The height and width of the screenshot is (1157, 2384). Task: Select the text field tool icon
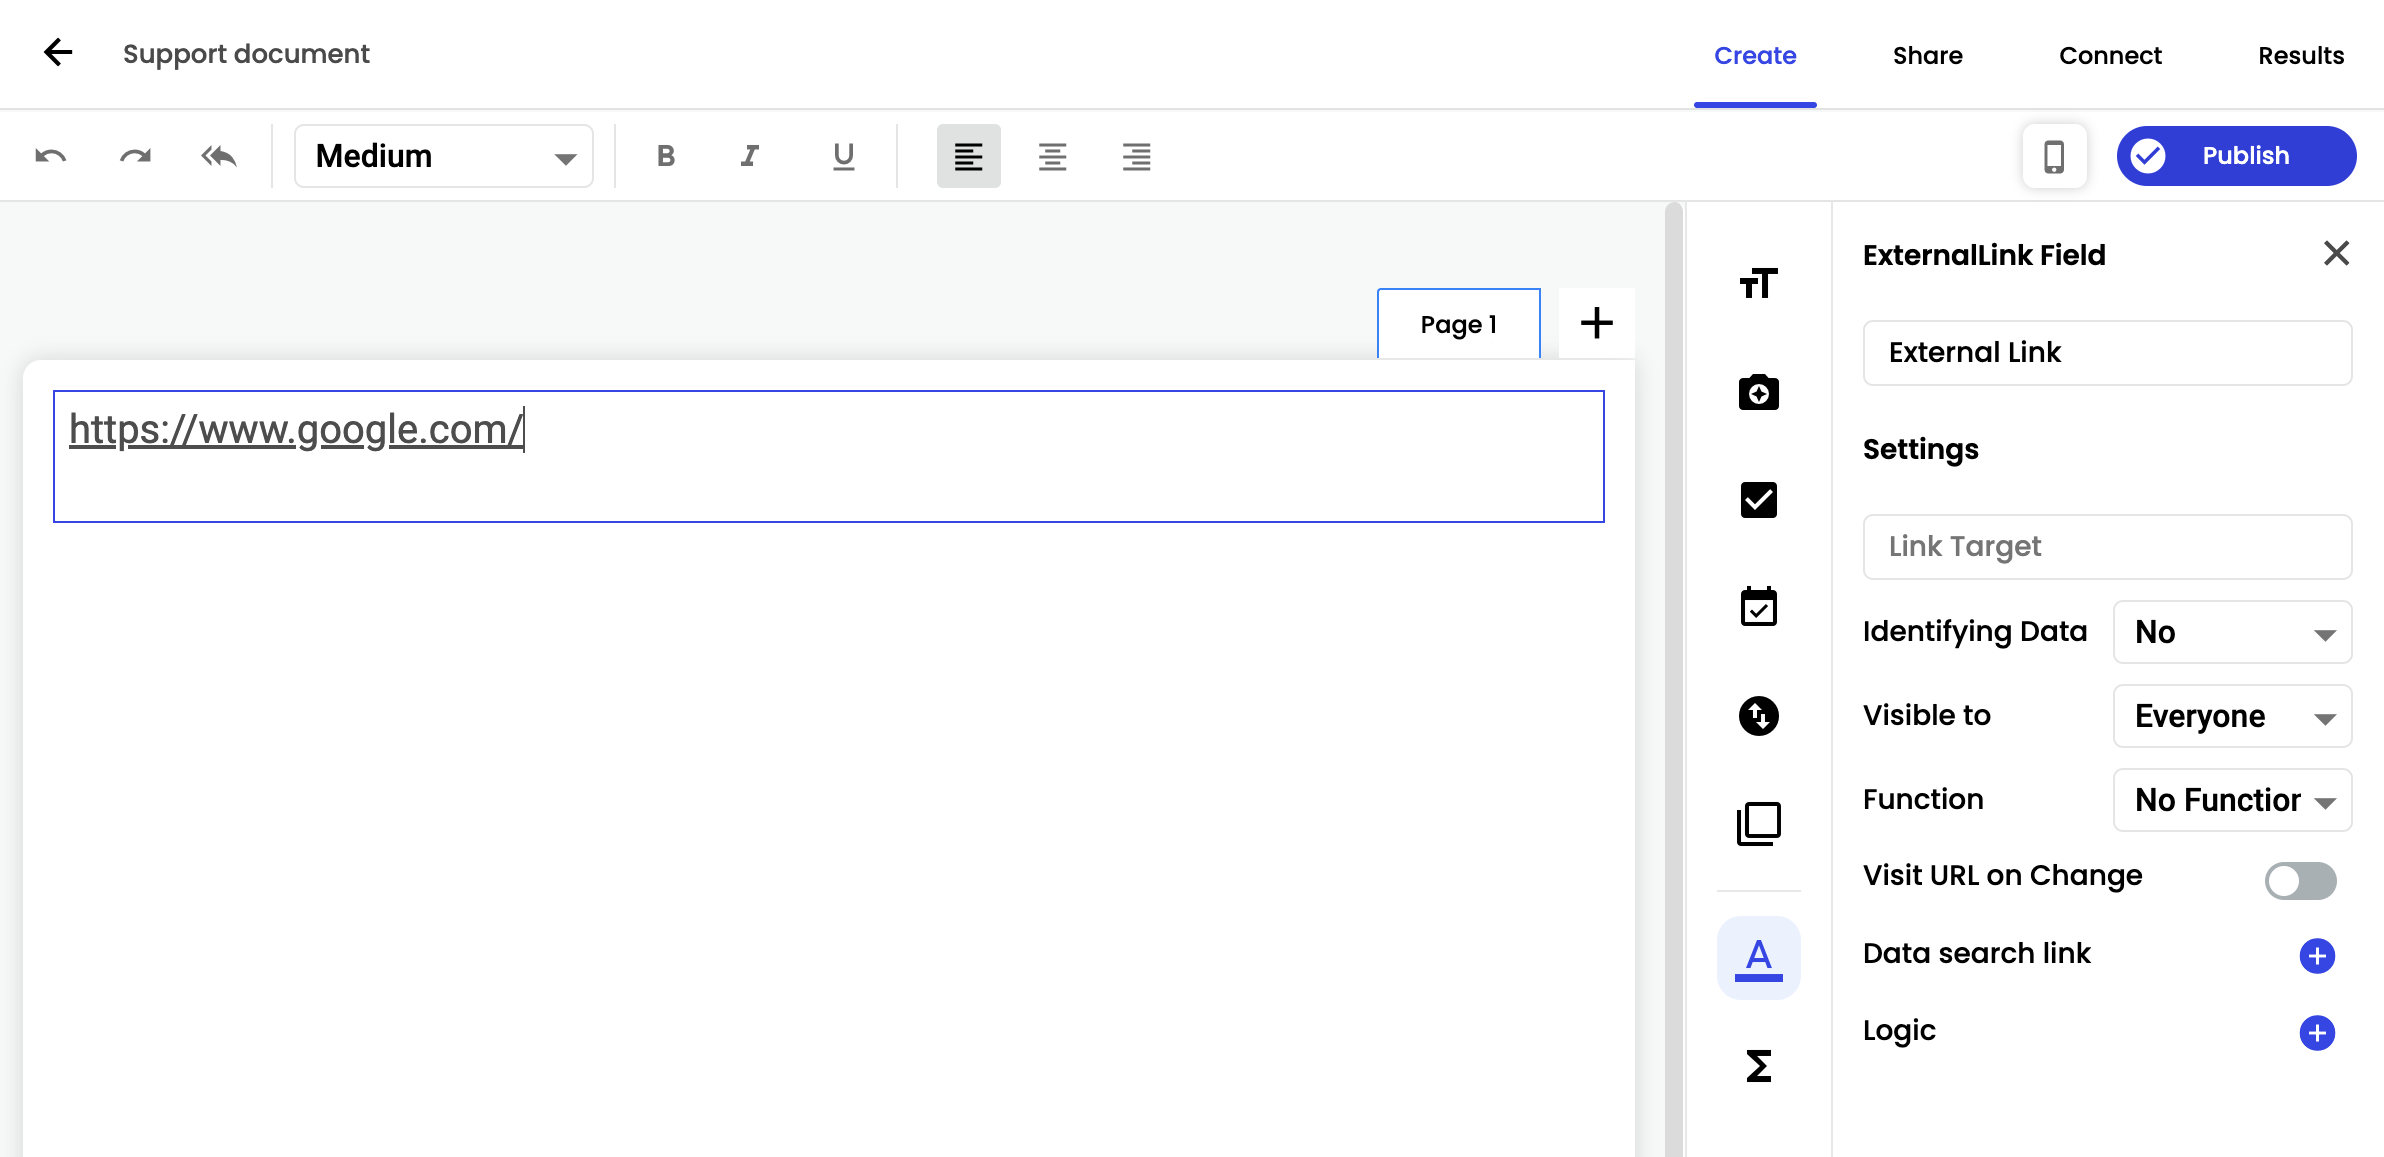pos(1758,284)
